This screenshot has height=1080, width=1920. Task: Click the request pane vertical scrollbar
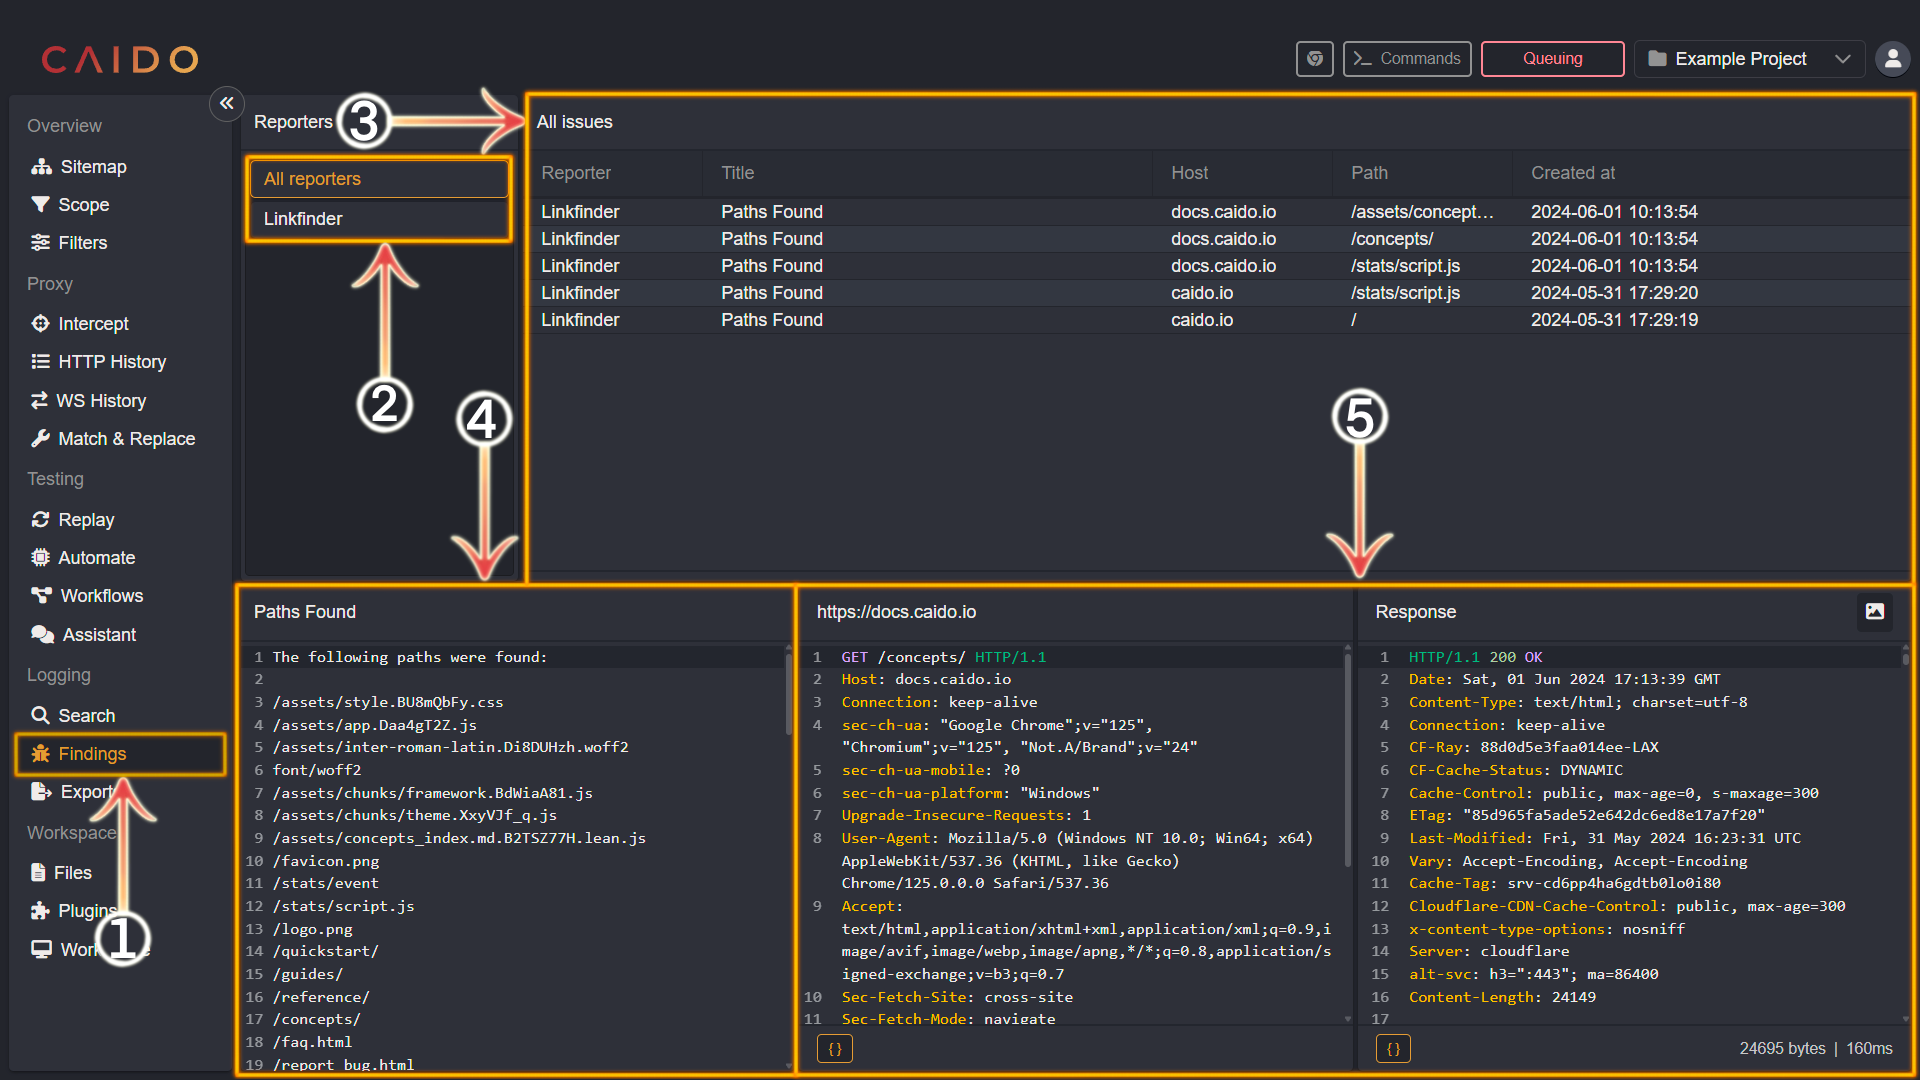(x=1347, y=760)
